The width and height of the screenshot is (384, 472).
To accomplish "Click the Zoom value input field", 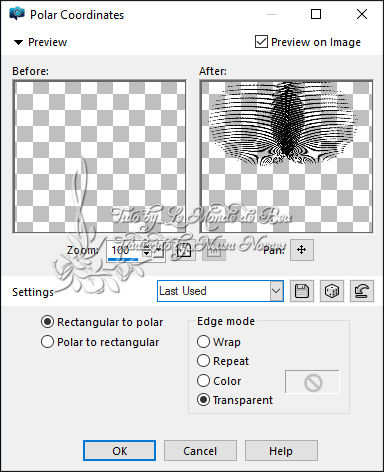I will point(124,250).
